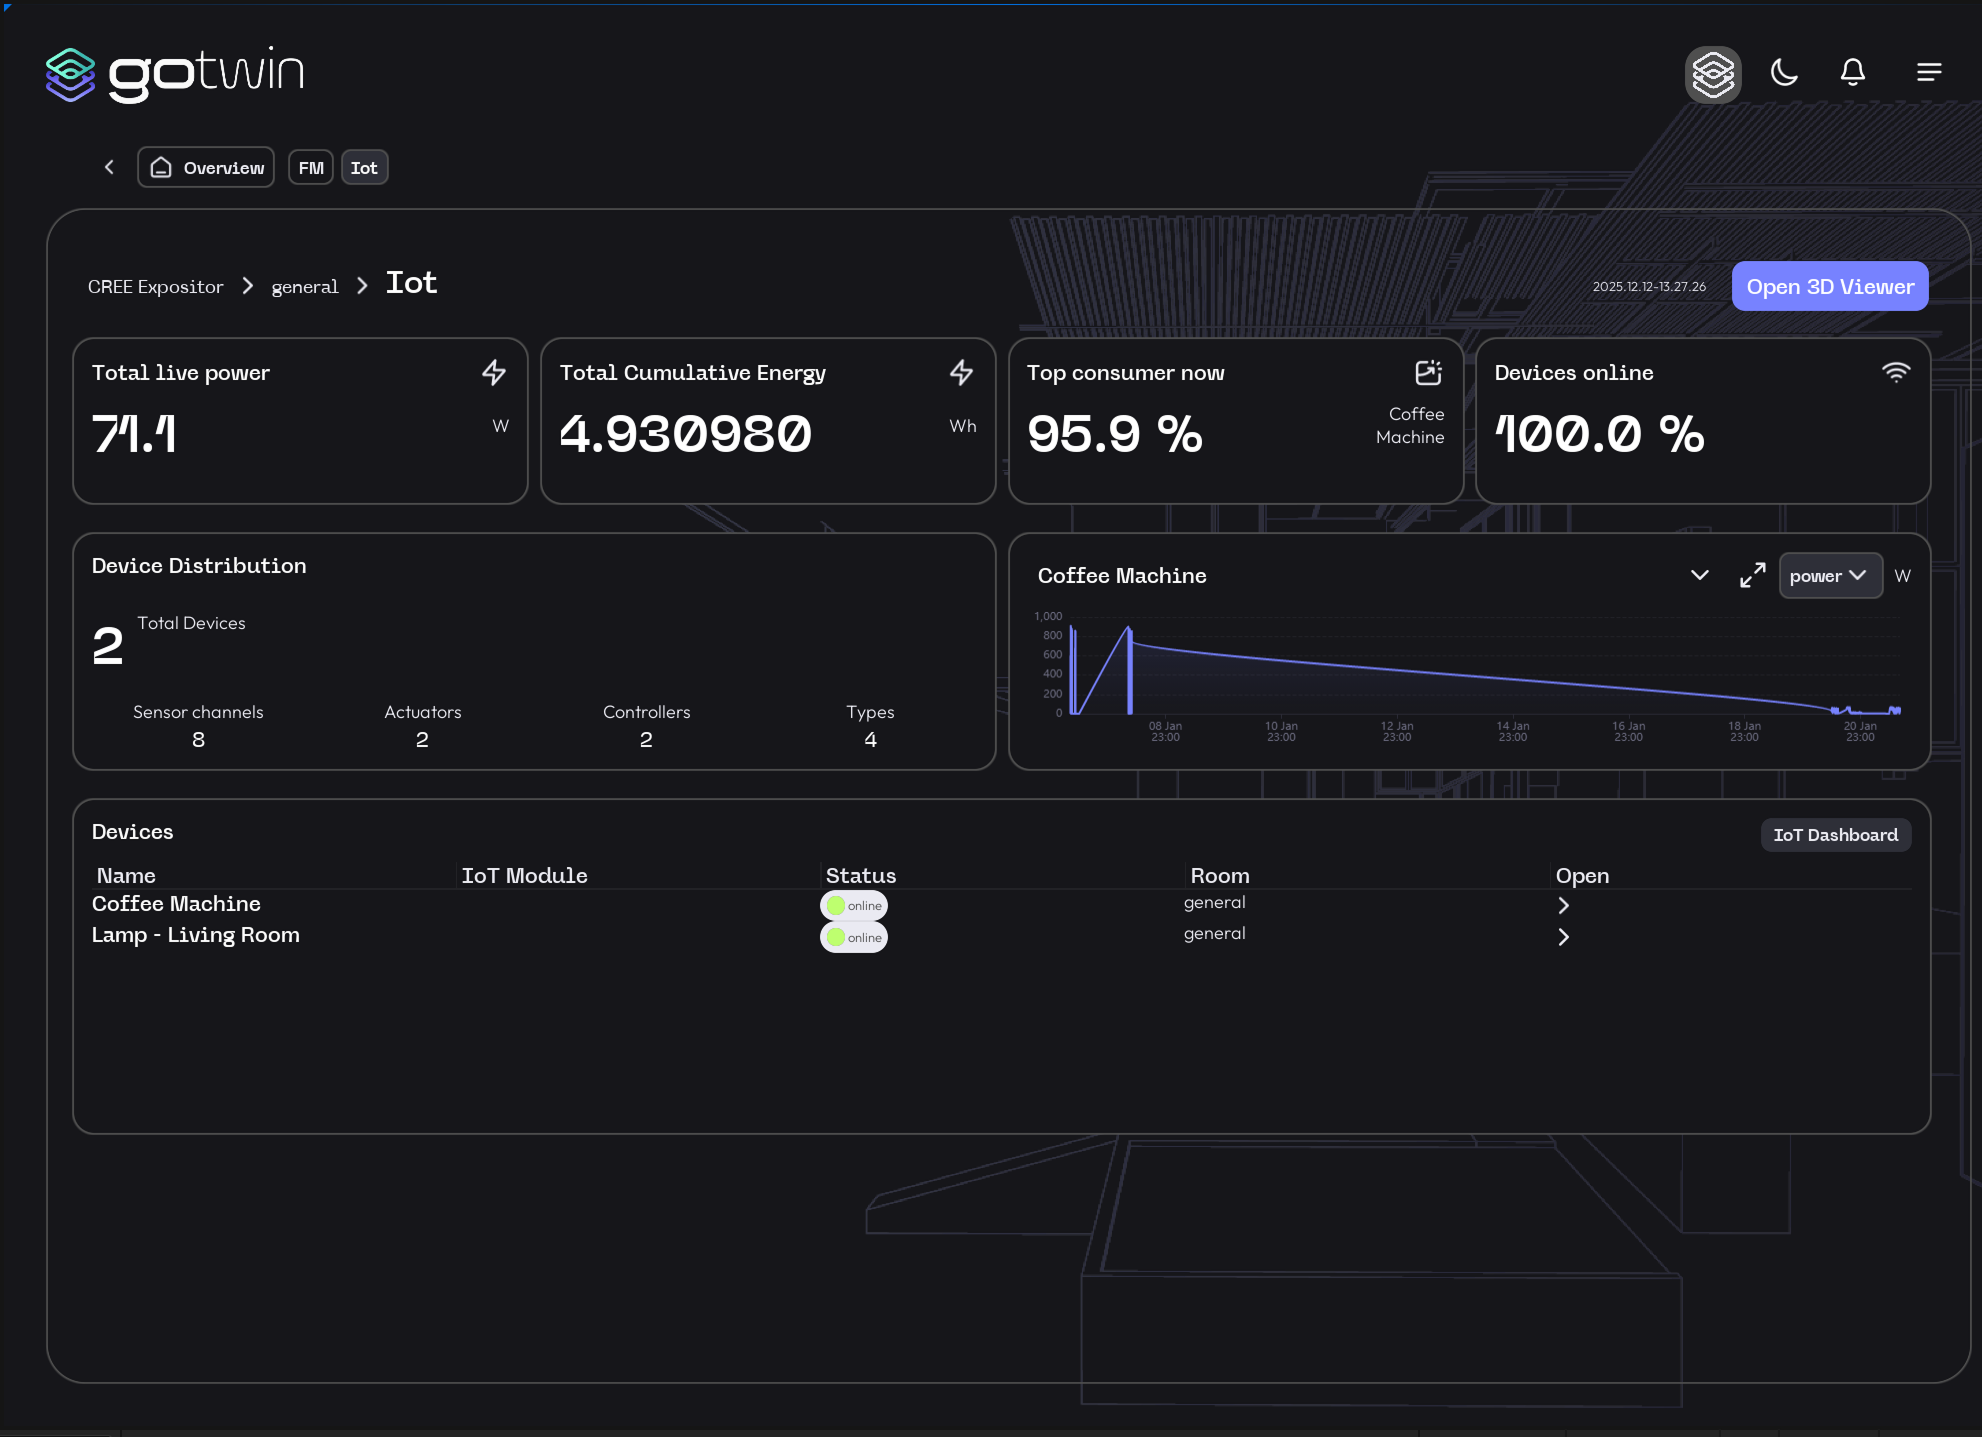Screen dimensions: 1982x1437
Task: Click the Name column header
Action: point(126,876)
